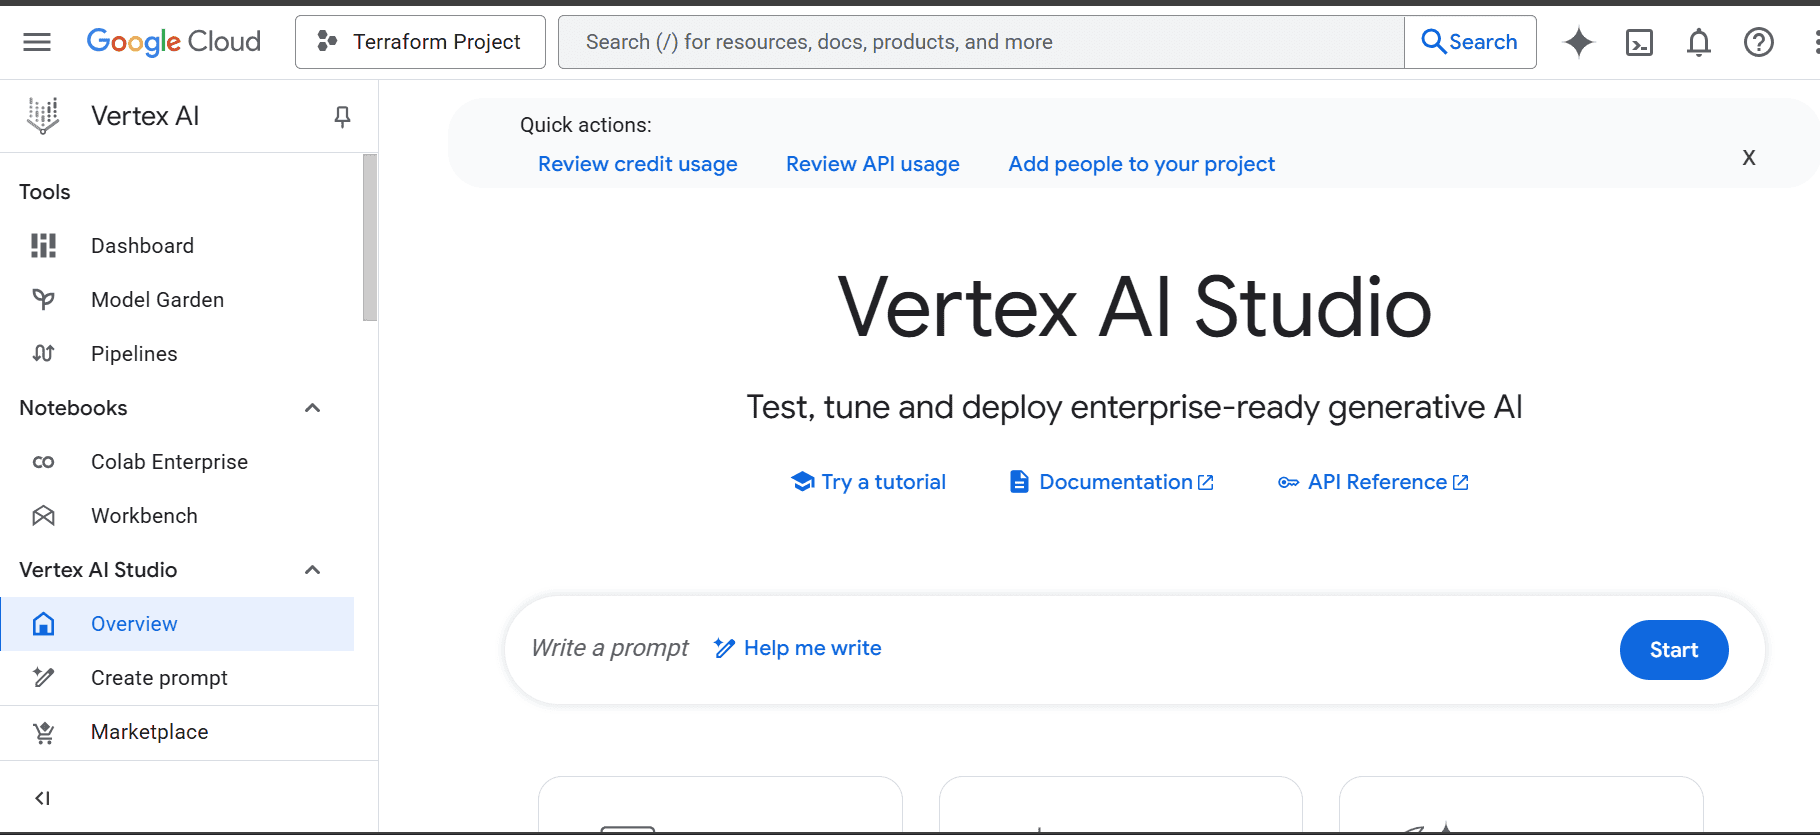Click Try a tutorial link
Screen dimensions: 1820x835
(868, 482)
